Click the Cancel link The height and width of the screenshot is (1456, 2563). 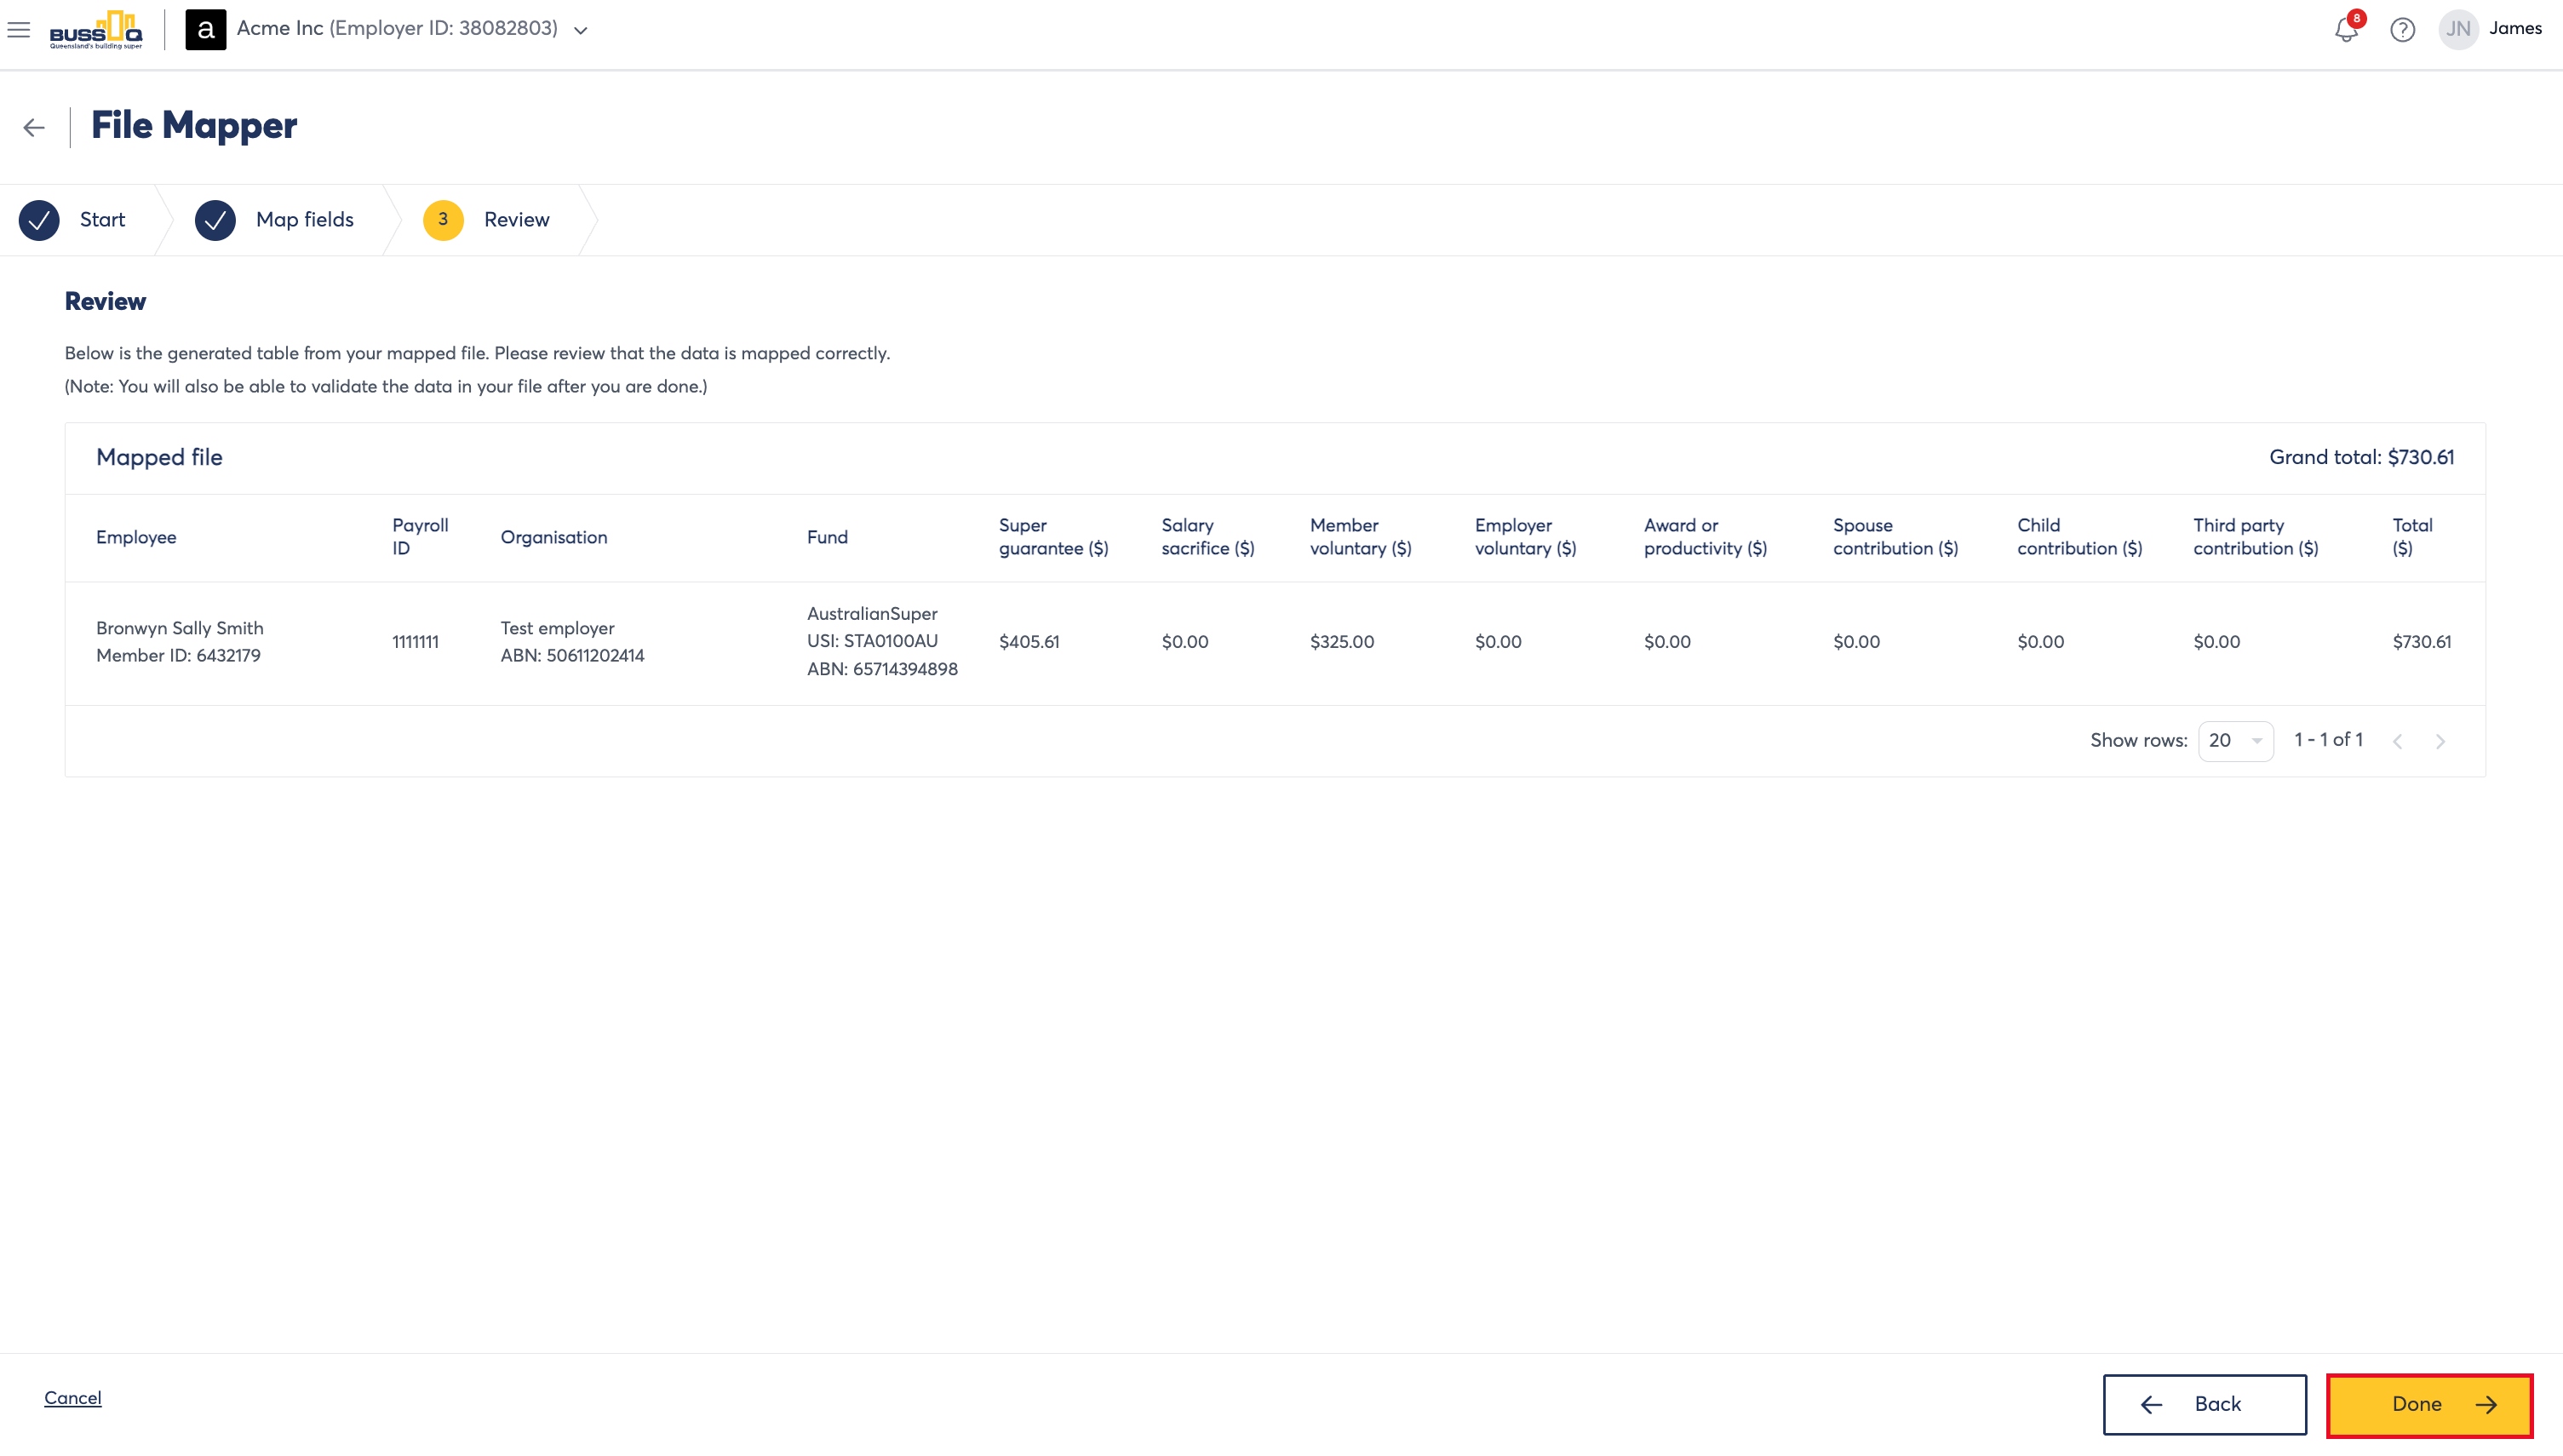click(x=73, y=1398)
